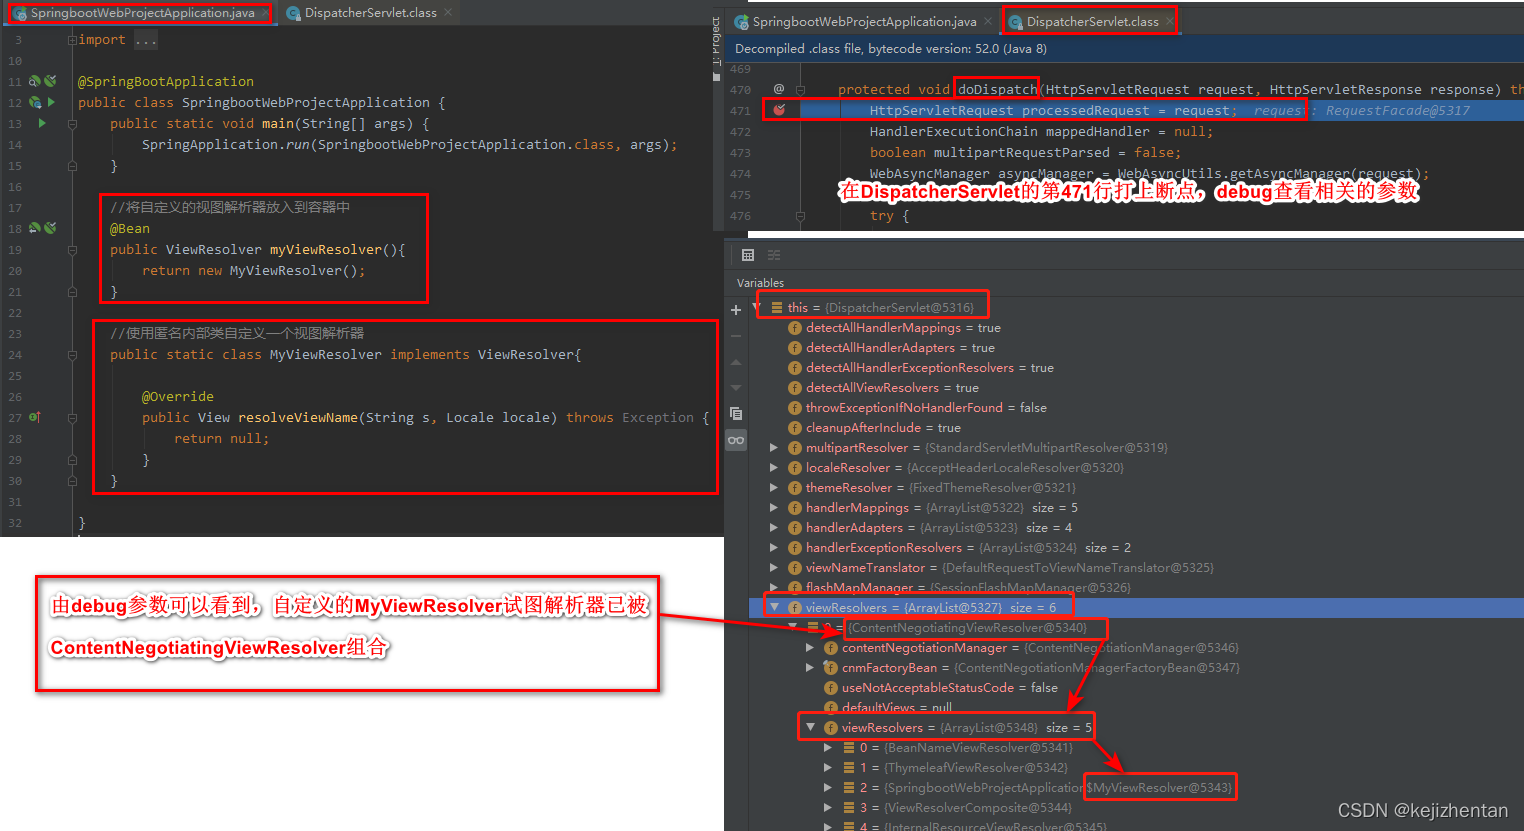The width and height of the screenshot is (1524, 831).
Task: Collapse myViewResolver method fold on line 19
Action: (x=72, y=249)
